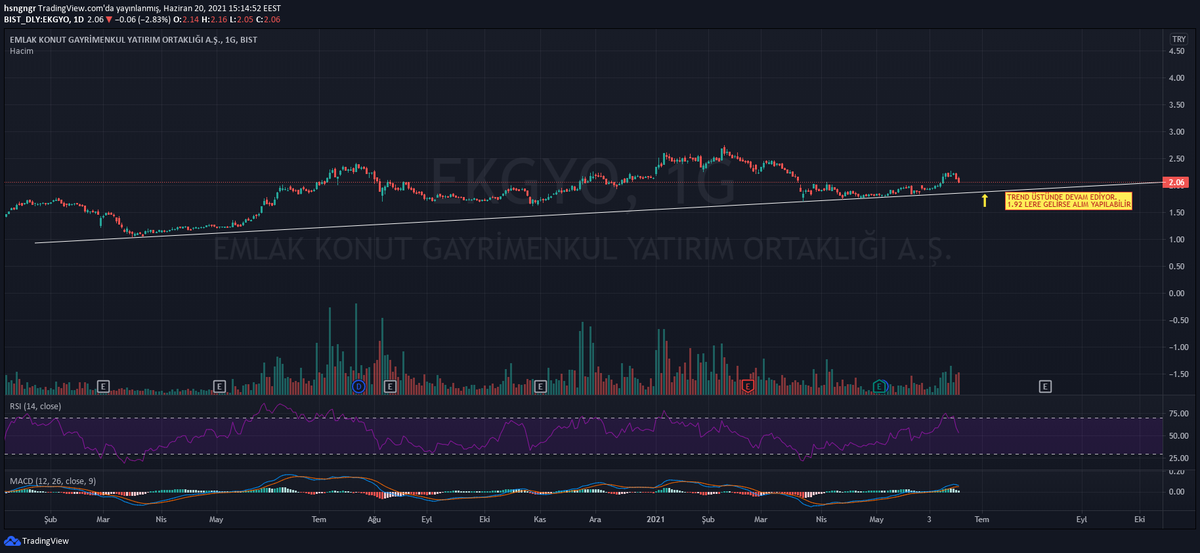
Task: Select the white ascending trendline
Action: click(x=600, y=213)
